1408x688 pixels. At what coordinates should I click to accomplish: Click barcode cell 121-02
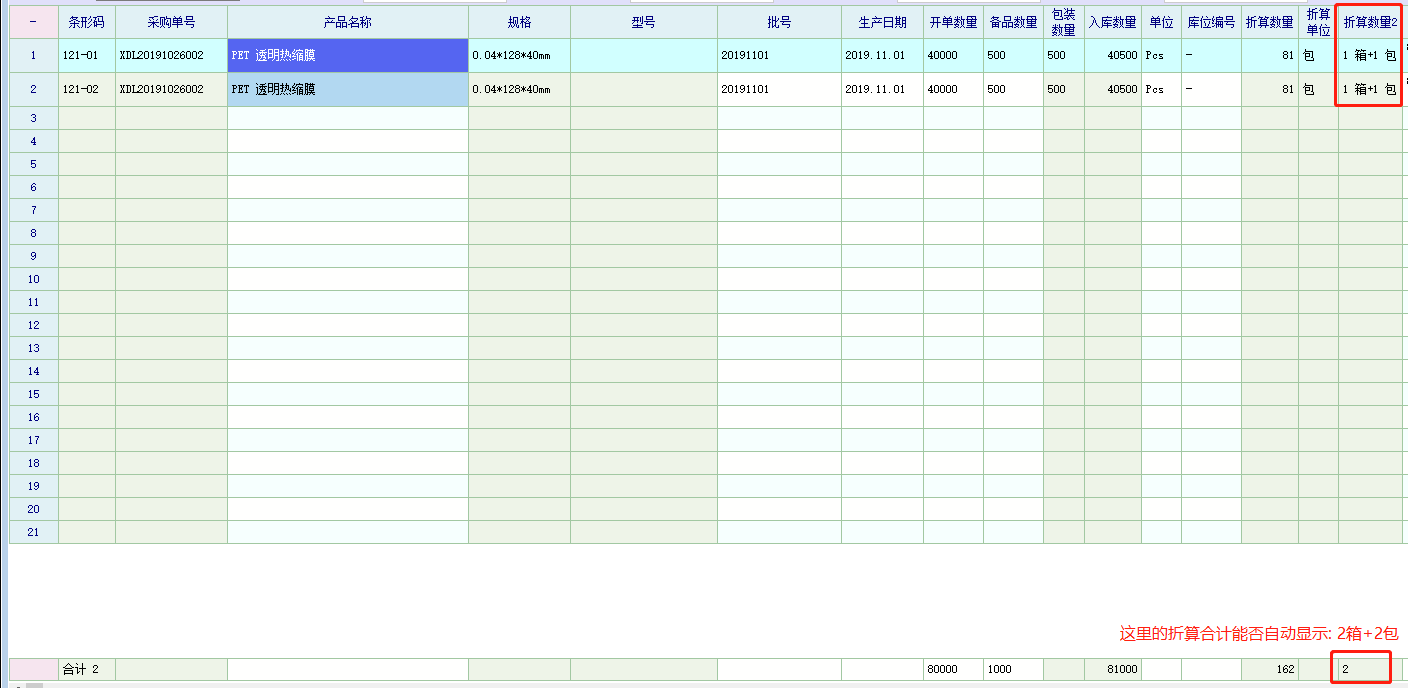tap(86, 90)
